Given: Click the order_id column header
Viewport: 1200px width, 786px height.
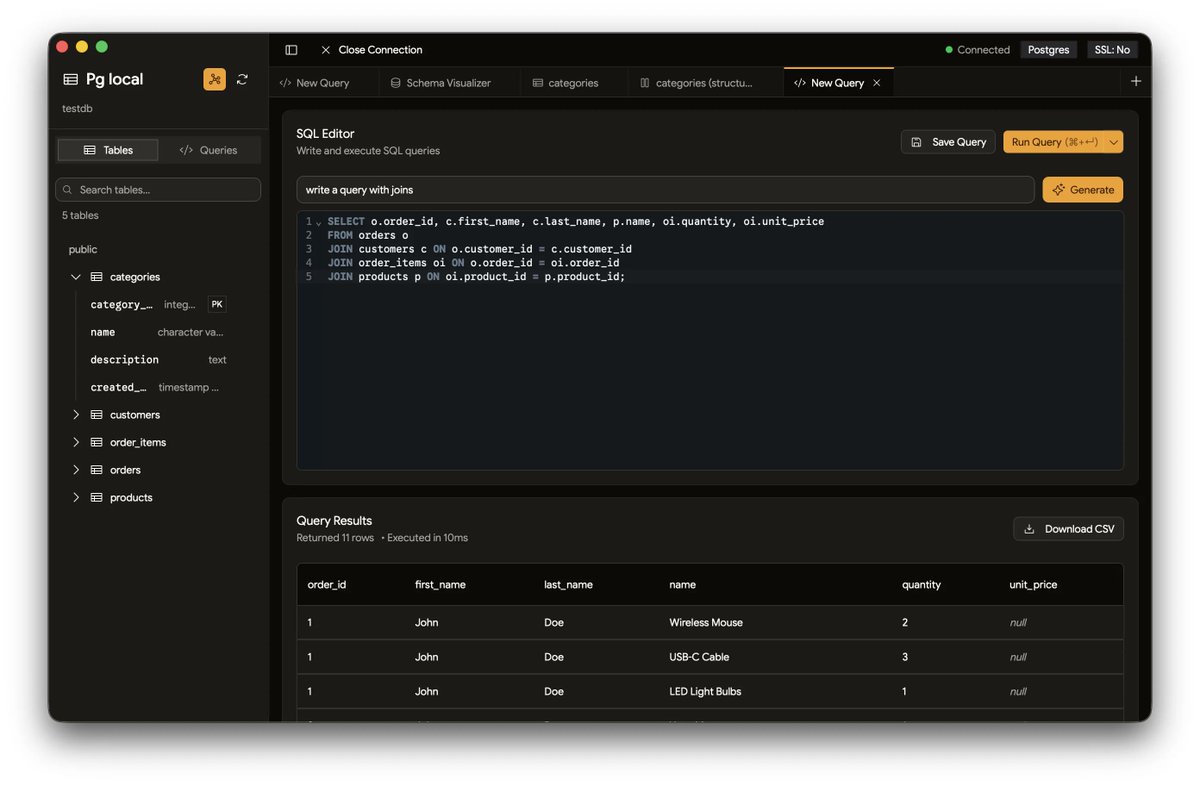Looking at the screenshot, I should tap(327, 585).
